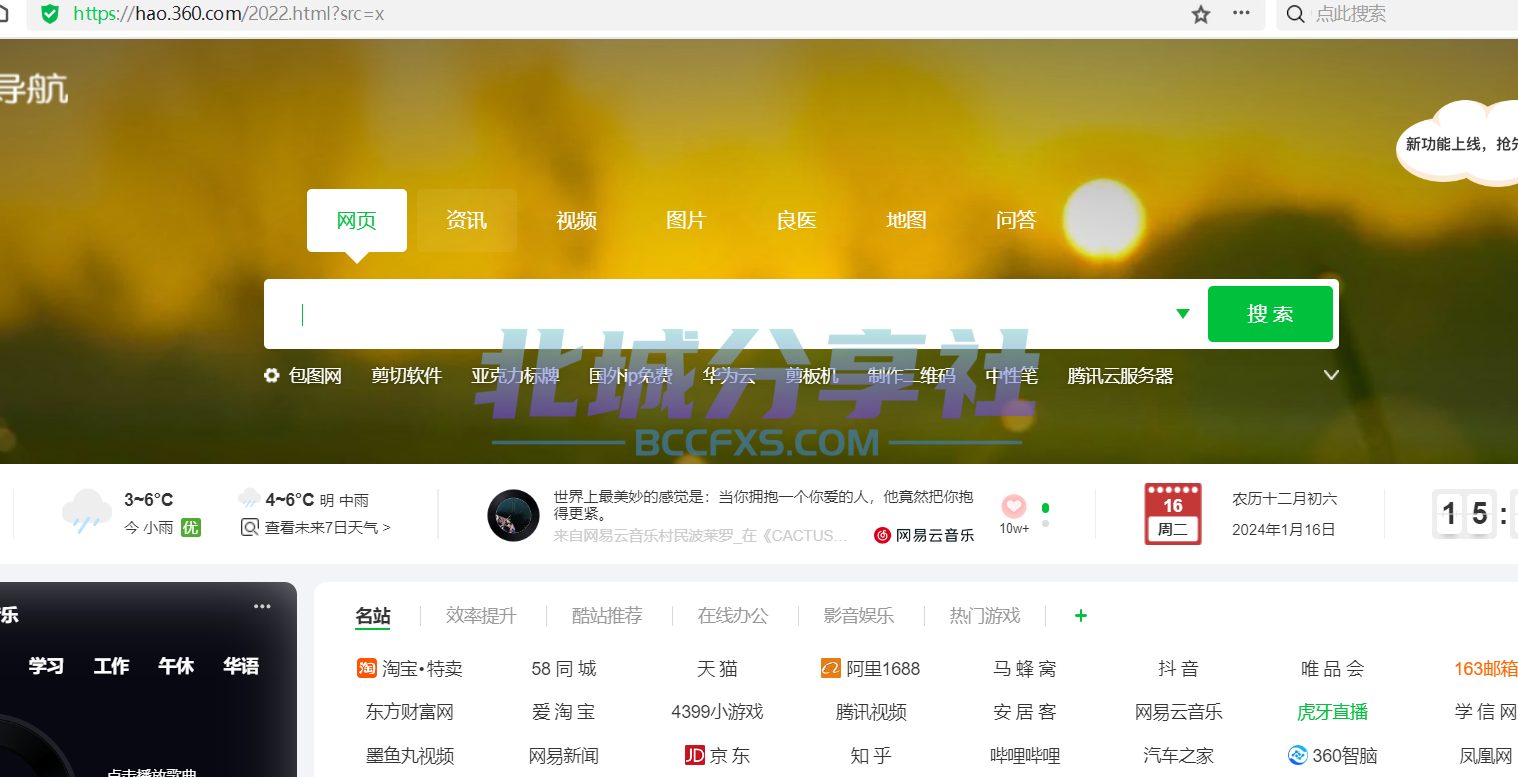Viewport: 1518px width, 777px height.
Task: Bookmark page with the star icon
Action: 1201,14
